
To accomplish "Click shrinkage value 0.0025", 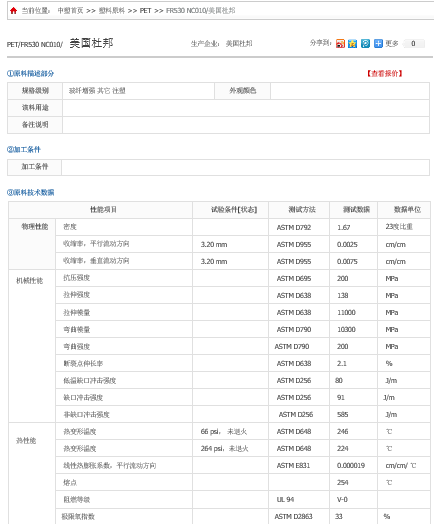I will (347, 245).
